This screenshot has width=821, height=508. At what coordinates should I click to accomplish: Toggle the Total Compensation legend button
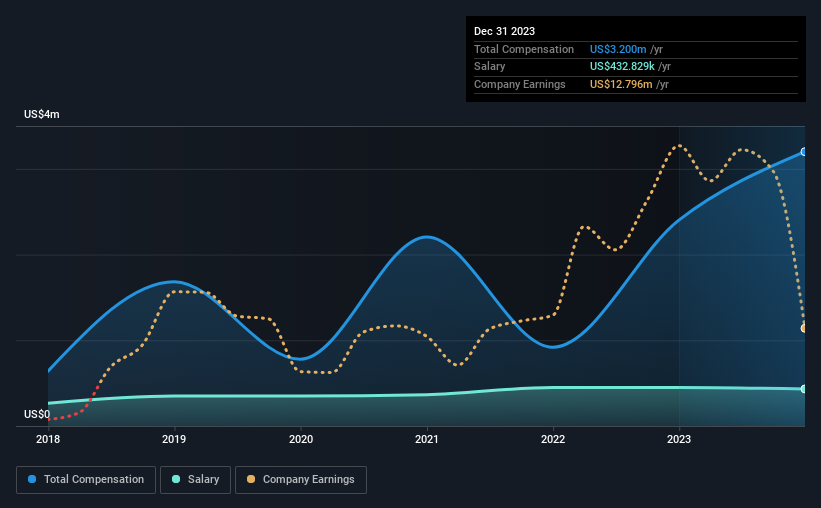(x=86, y=480)
